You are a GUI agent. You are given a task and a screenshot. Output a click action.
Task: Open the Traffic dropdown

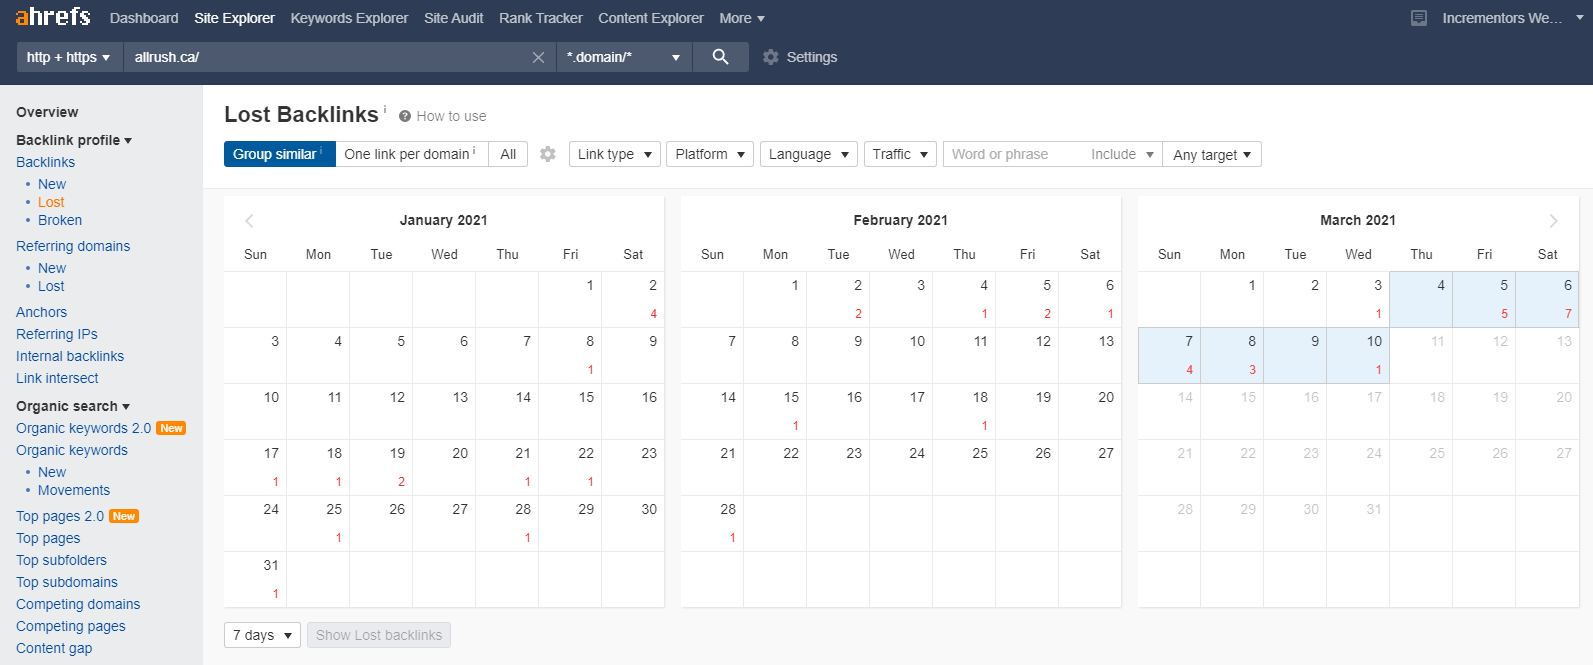(900, 154)
